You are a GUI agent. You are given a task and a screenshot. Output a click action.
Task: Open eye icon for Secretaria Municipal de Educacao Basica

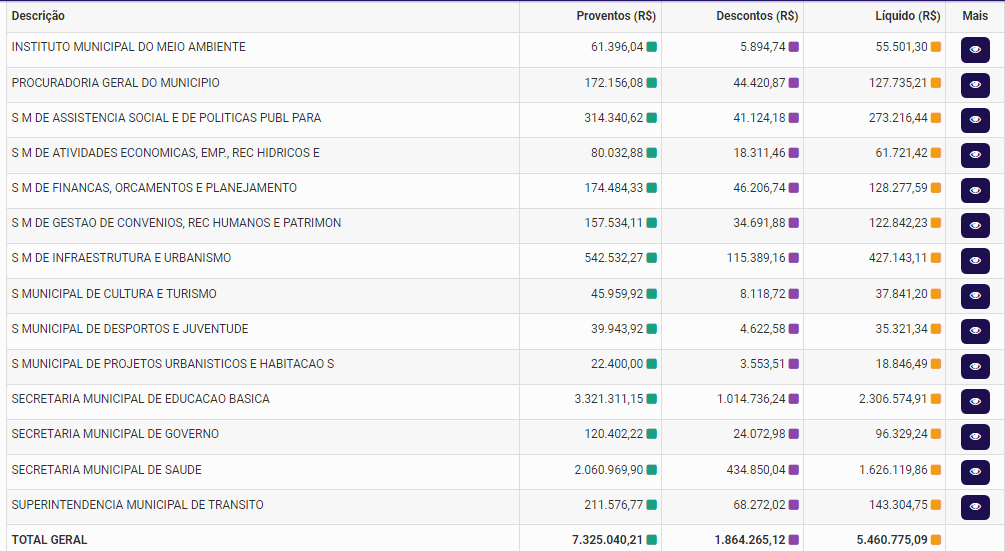(x=974, y=401)
